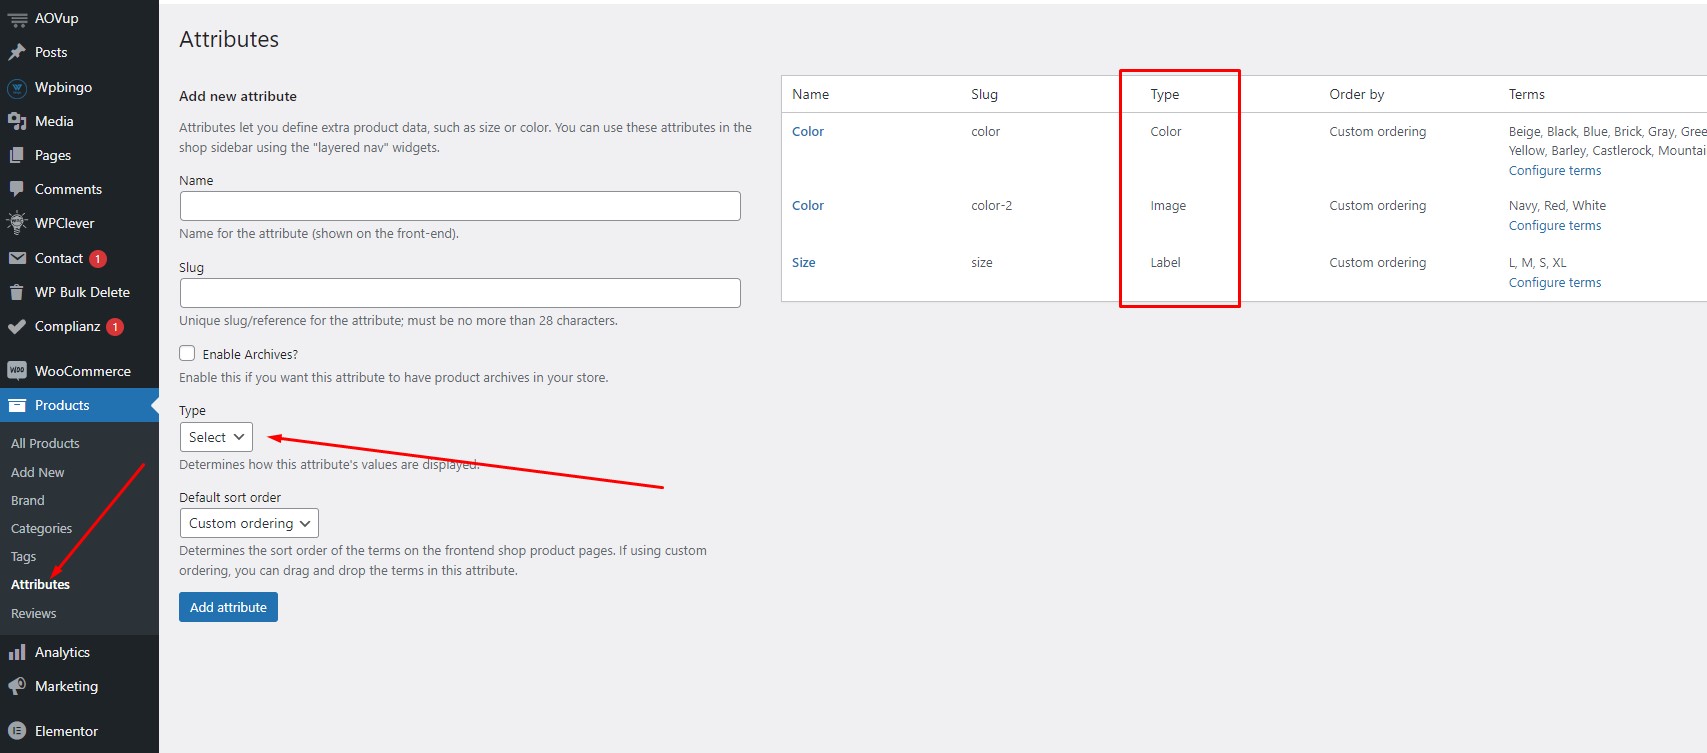
Task: Open the Default sort order dropdown
Action: pyautogui.click(x=249, y=523)
